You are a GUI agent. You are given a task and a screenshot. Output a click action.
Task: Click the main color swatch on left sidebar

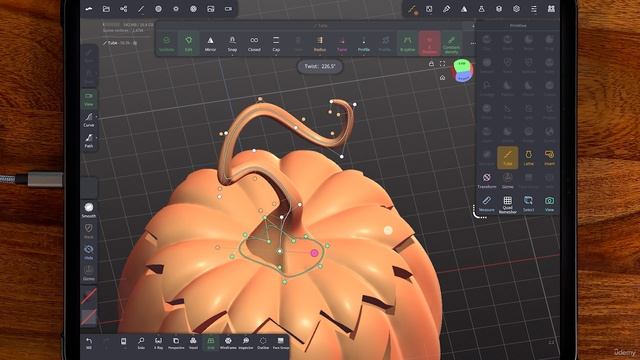point(89,296)
